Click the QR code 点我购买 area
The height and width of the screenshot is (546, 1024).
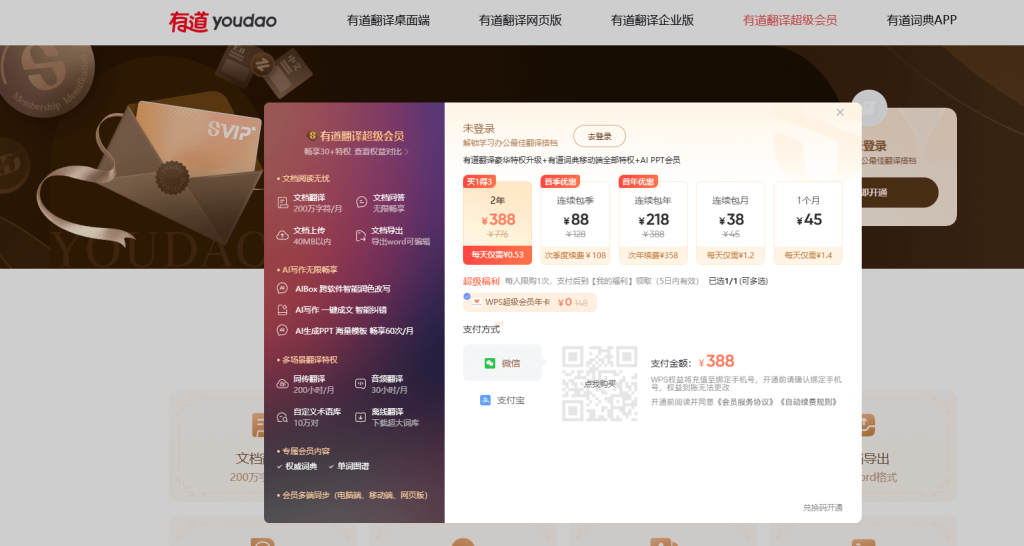599,383
